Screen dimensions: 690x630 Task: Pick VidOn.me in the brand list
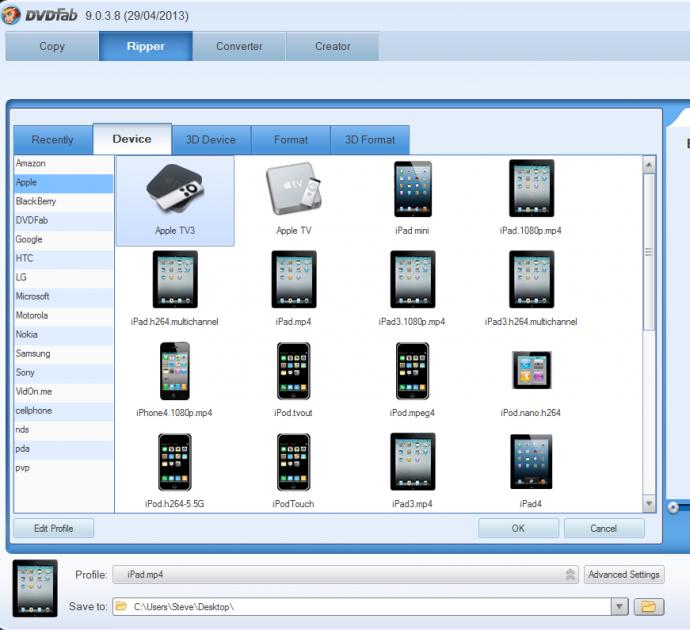click(x=63, y=392)
